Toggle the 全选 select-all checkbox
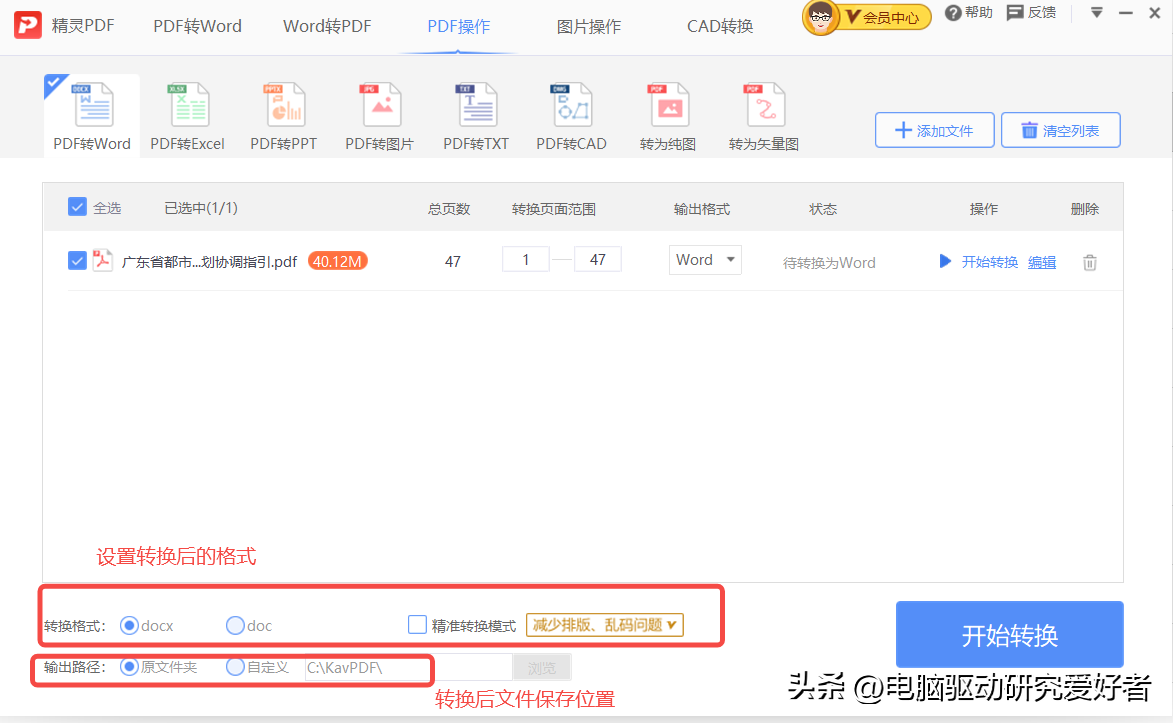The height and width of the screenshot is (723, 1173). coord(77,207)
